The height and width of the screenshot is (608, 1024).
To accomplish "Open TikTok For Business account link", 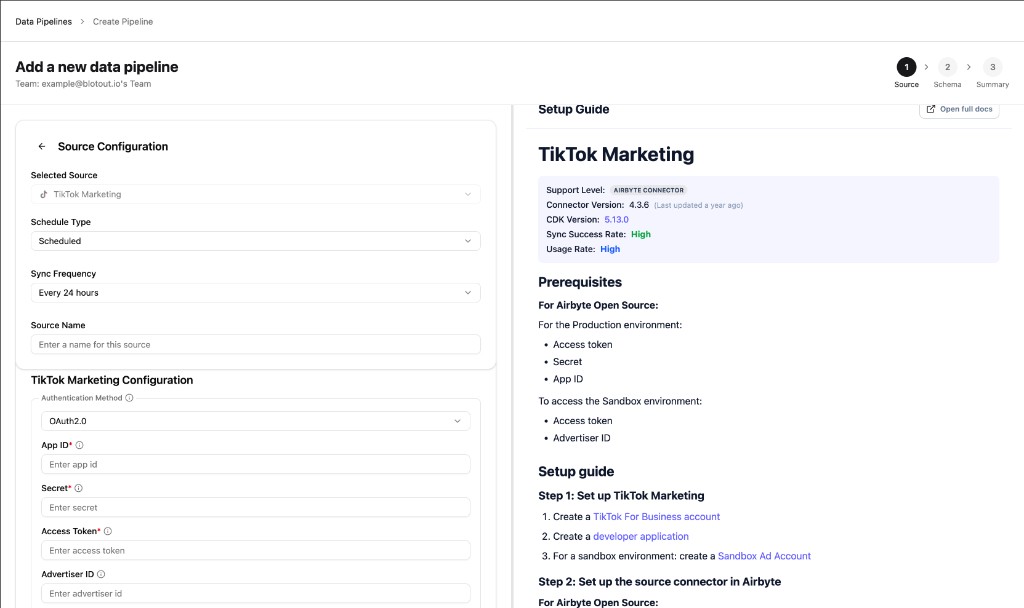I will point(656,517).
